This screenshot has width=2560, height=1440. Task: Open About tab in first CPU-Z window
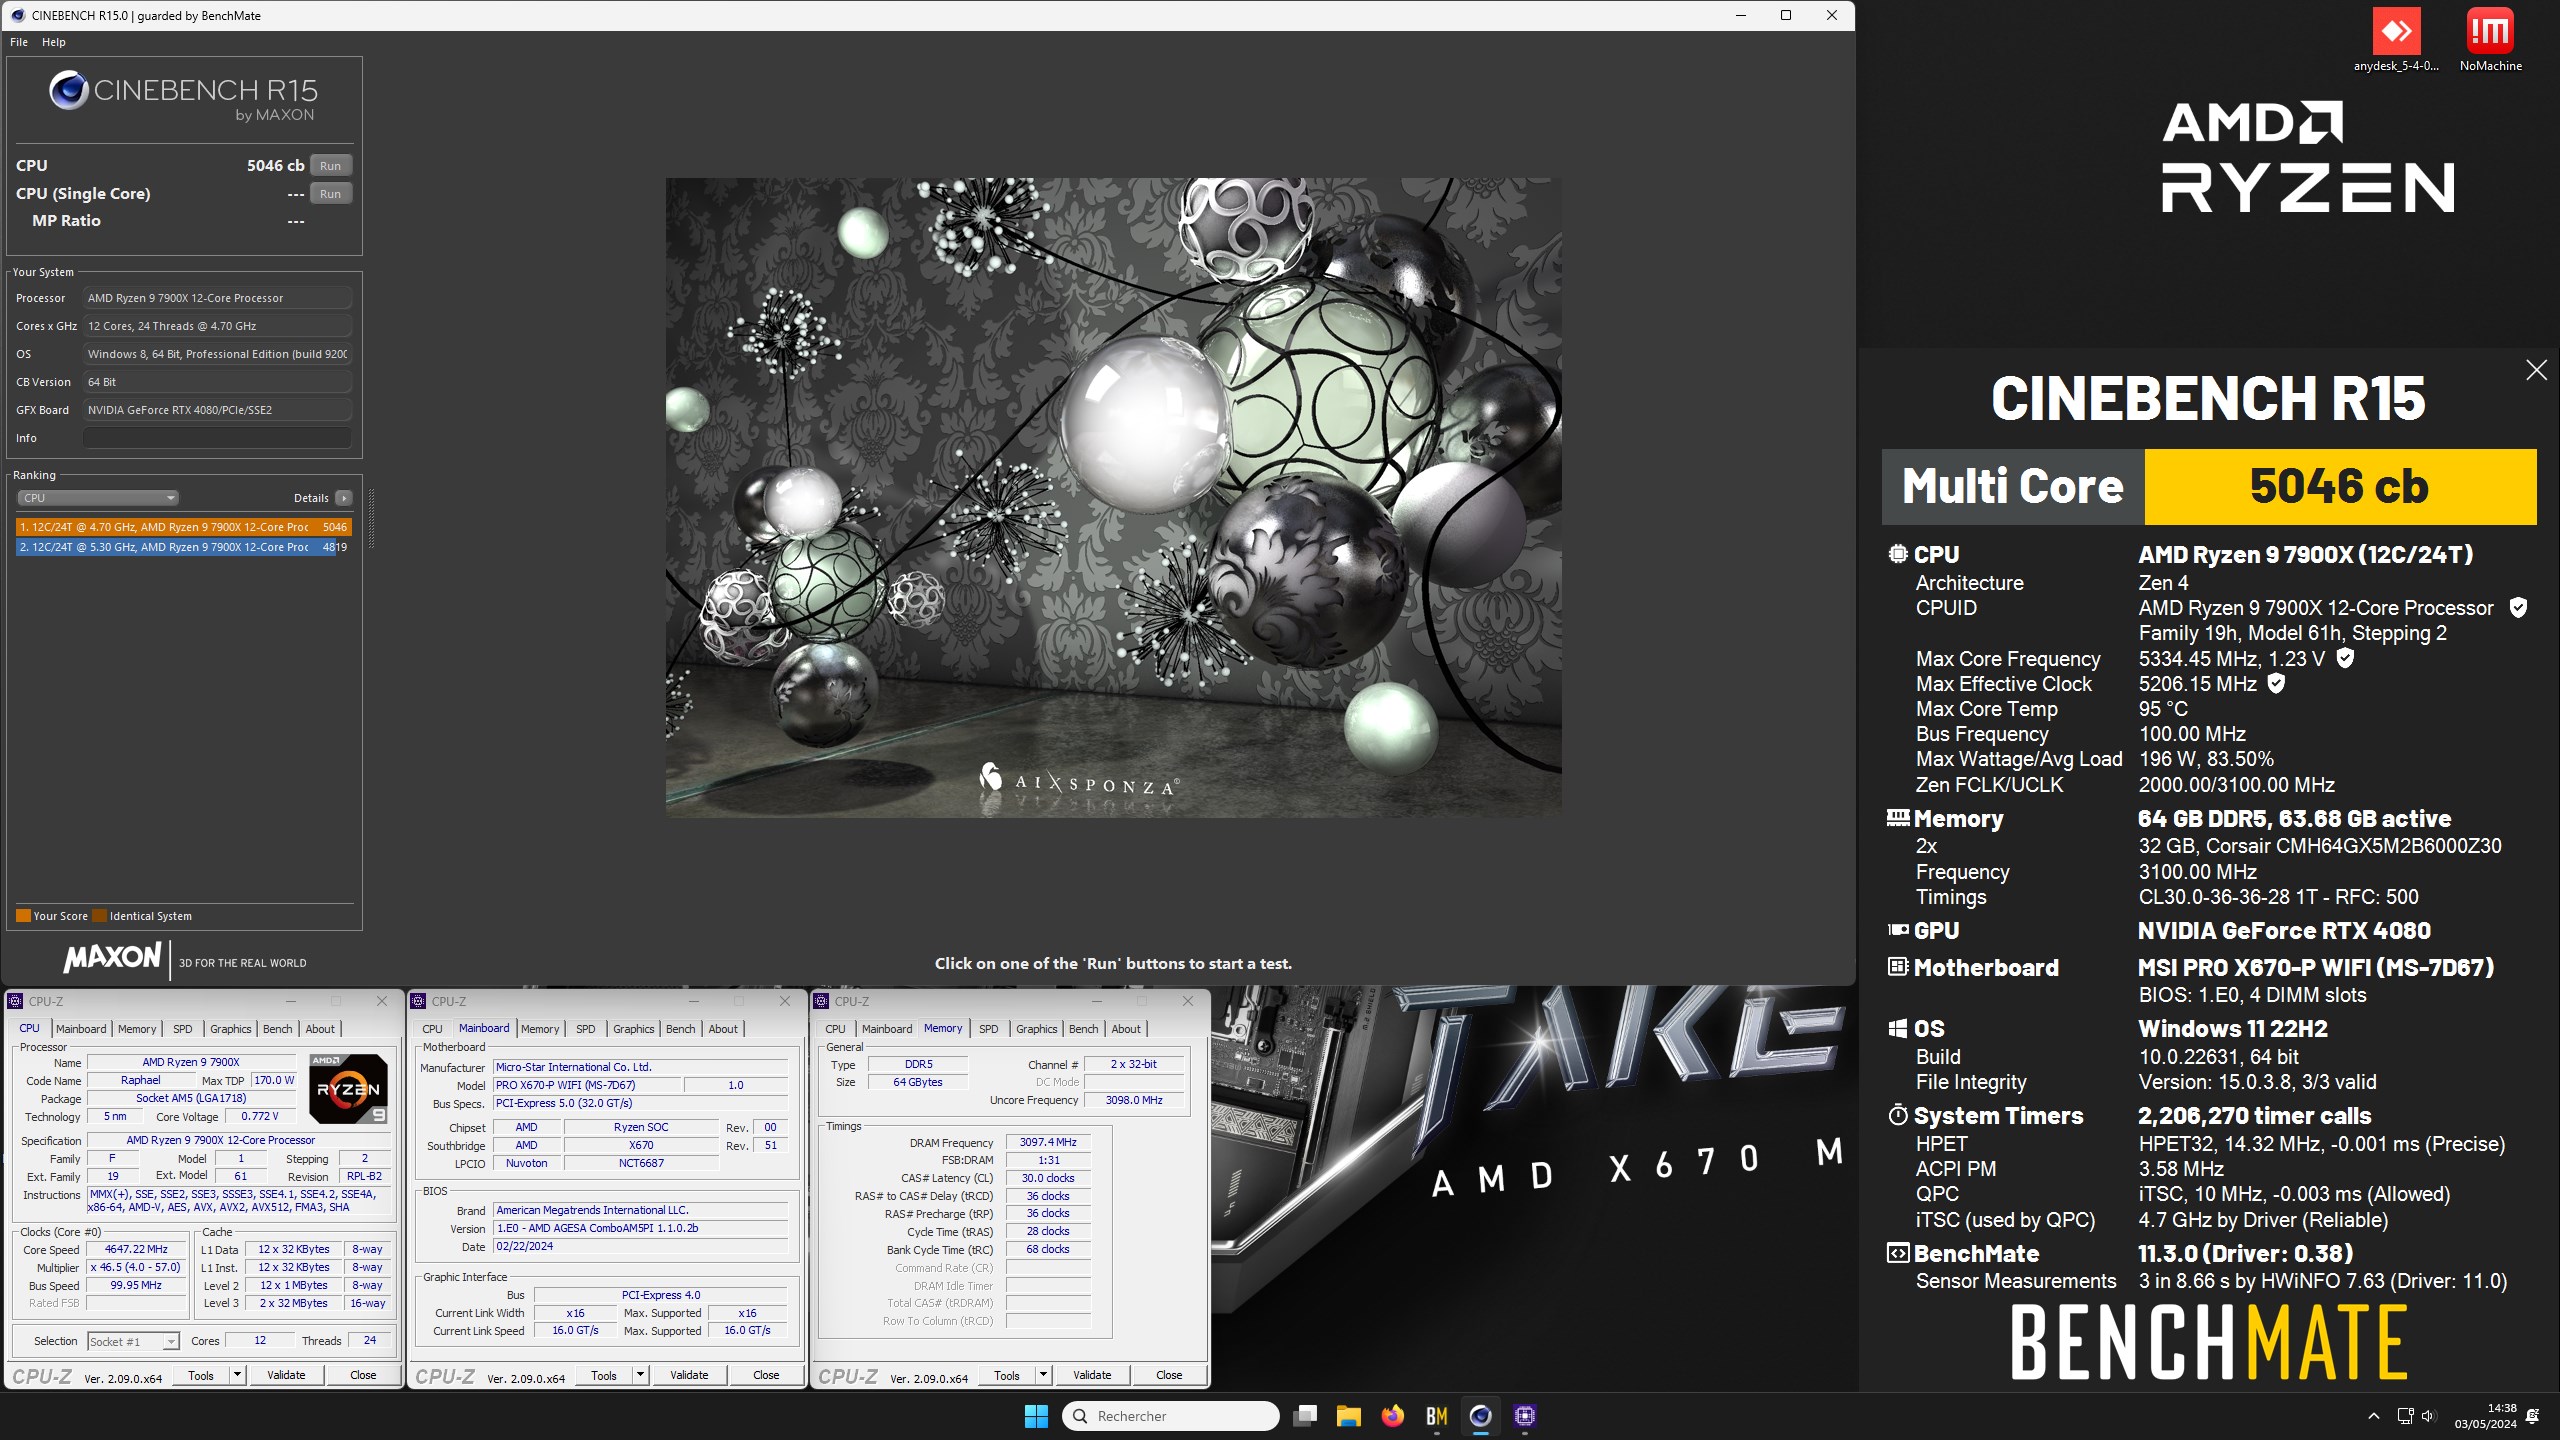pyautogui.click(x=320, y=1029)
